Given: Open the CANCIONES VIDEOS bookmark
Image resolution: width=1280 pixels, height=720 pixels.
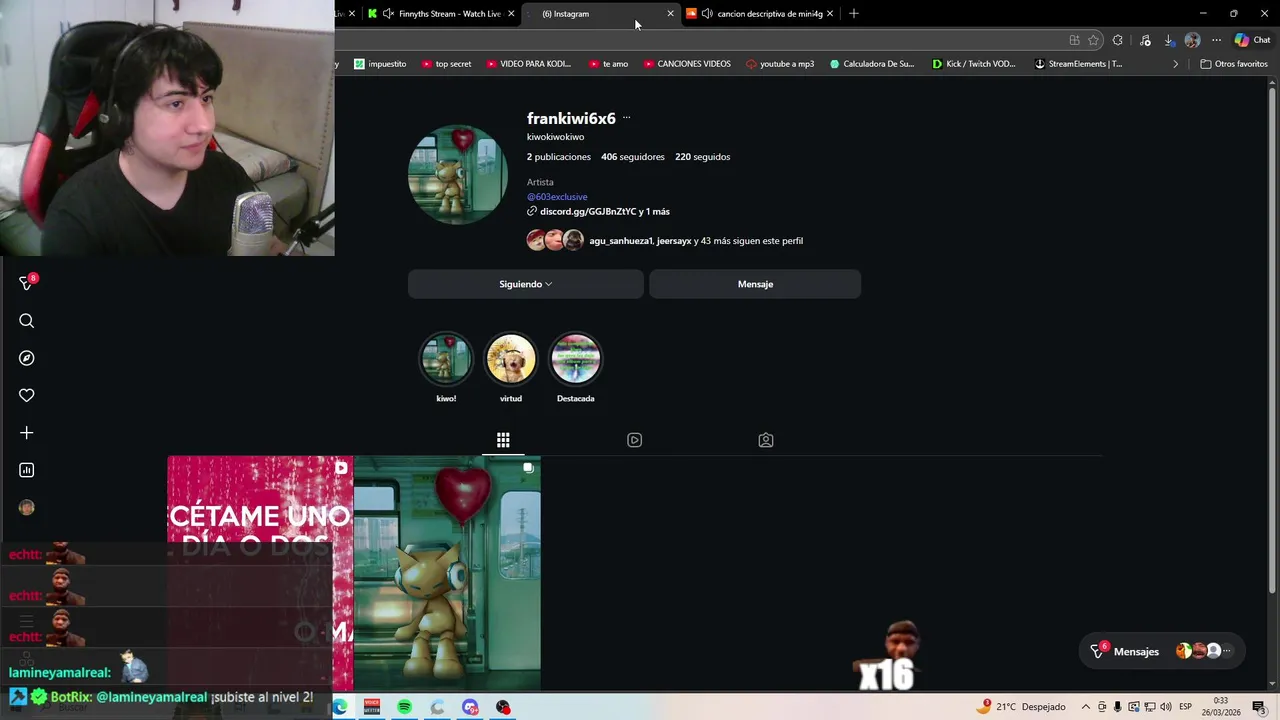Looking at the screenshot, I should 687,64.
